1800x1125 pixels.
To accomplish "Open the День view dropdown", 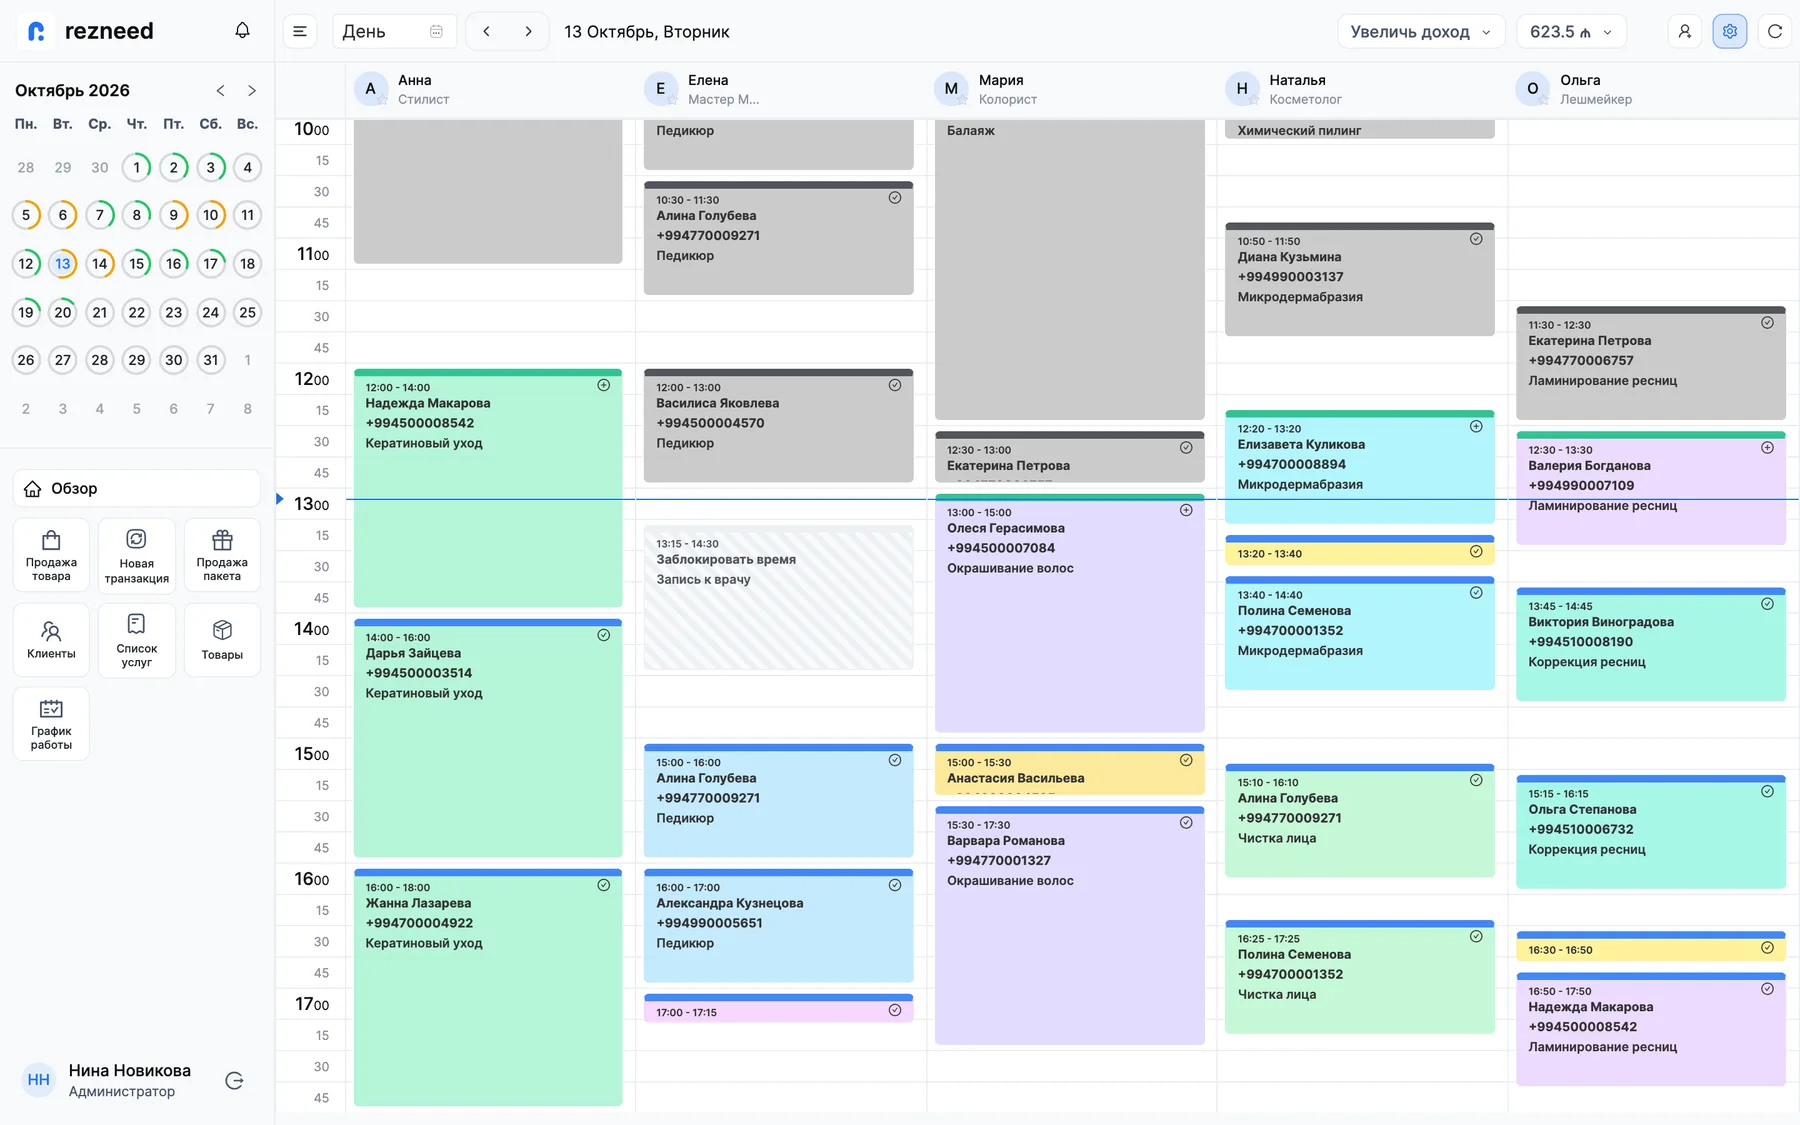I will pos(394,32).
